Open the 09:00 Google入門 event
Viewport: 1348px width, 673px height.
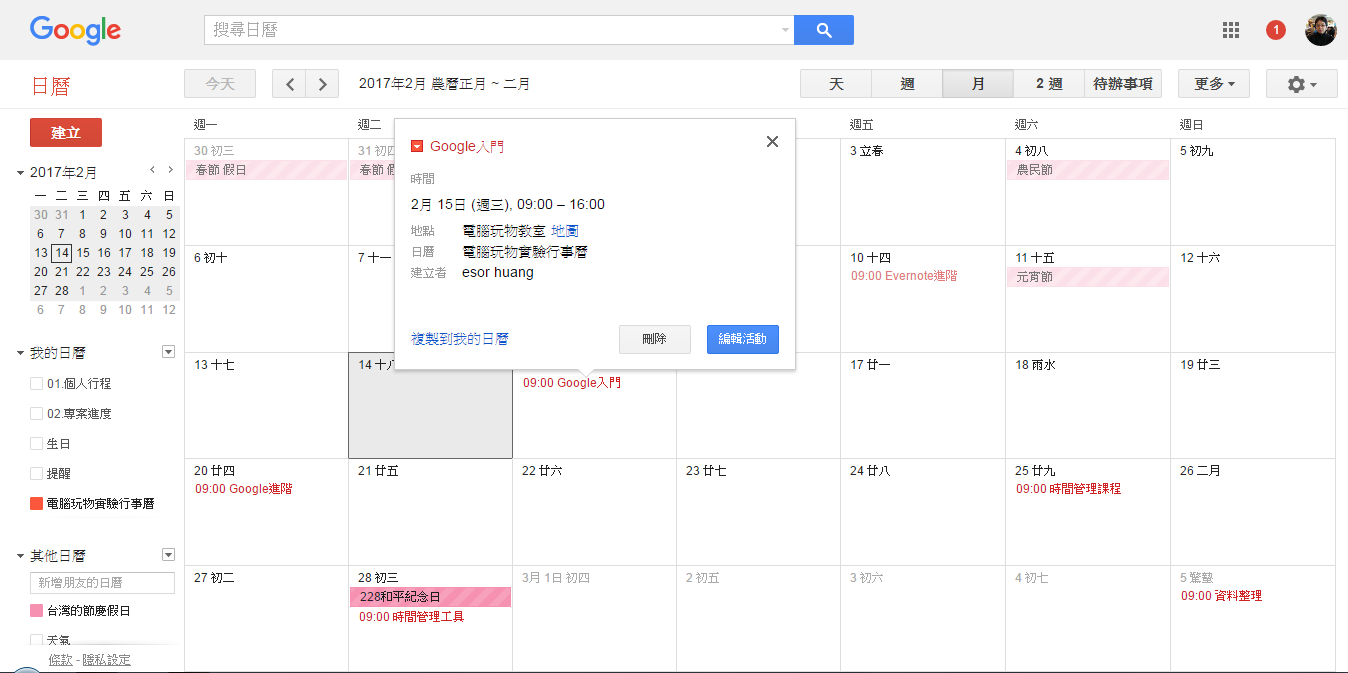click(572, 383)
